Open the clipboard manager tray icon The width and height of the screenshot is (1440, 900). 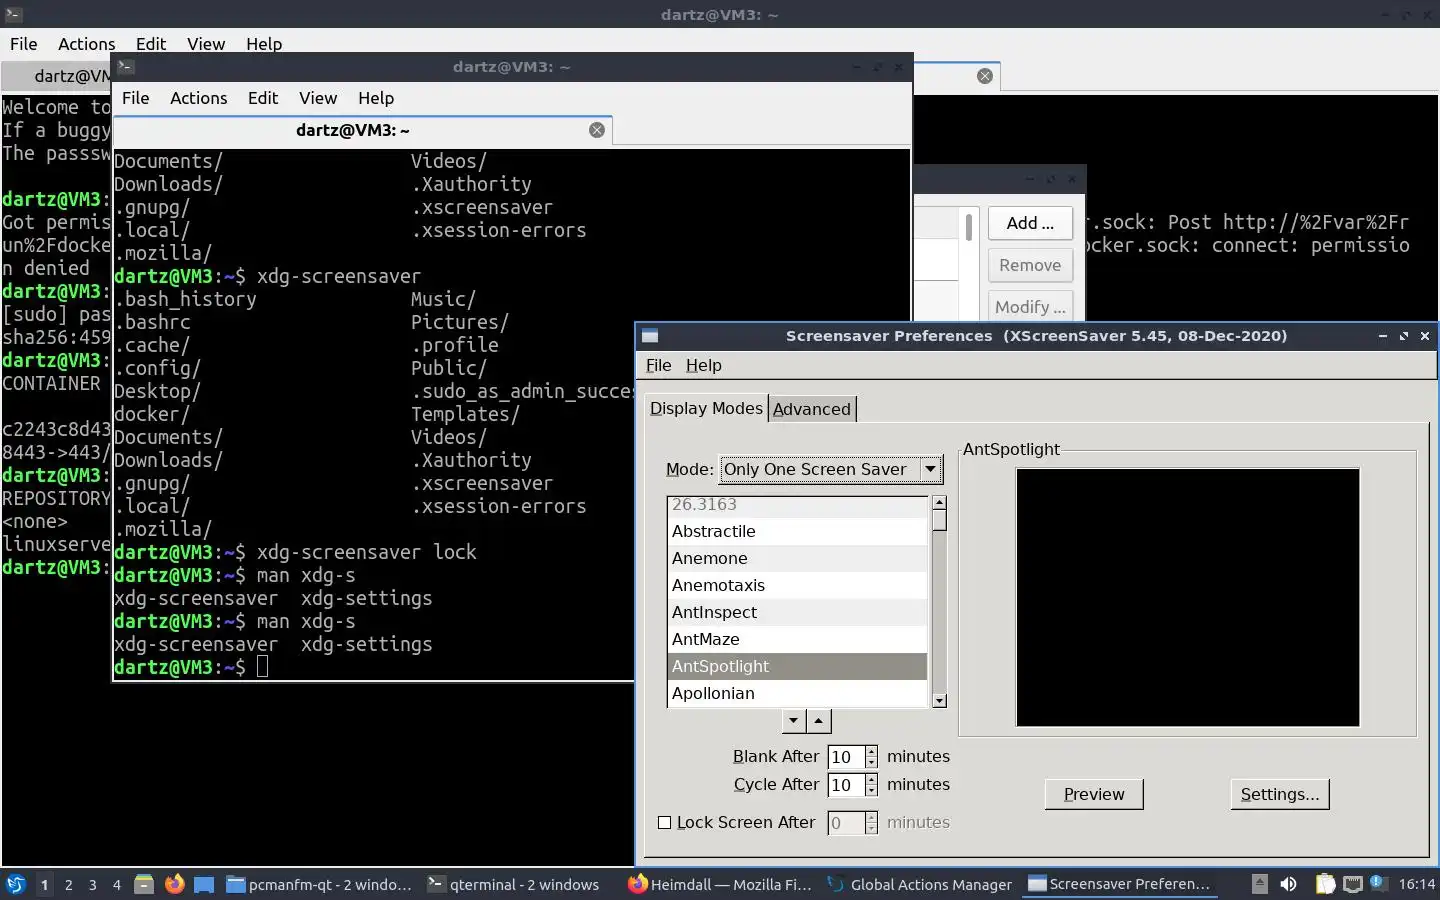click(1325, 884)
